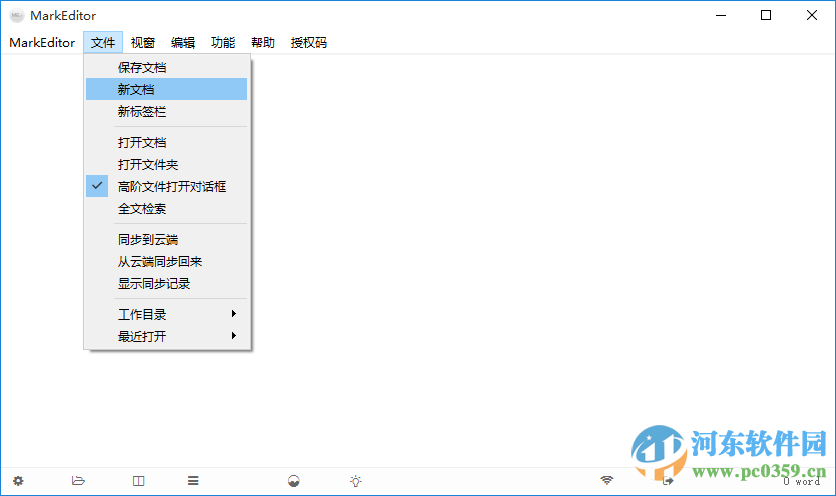This screenshot has height=496, width=836.
Task: Toggle split view columns icon
Action: point(139,481)
